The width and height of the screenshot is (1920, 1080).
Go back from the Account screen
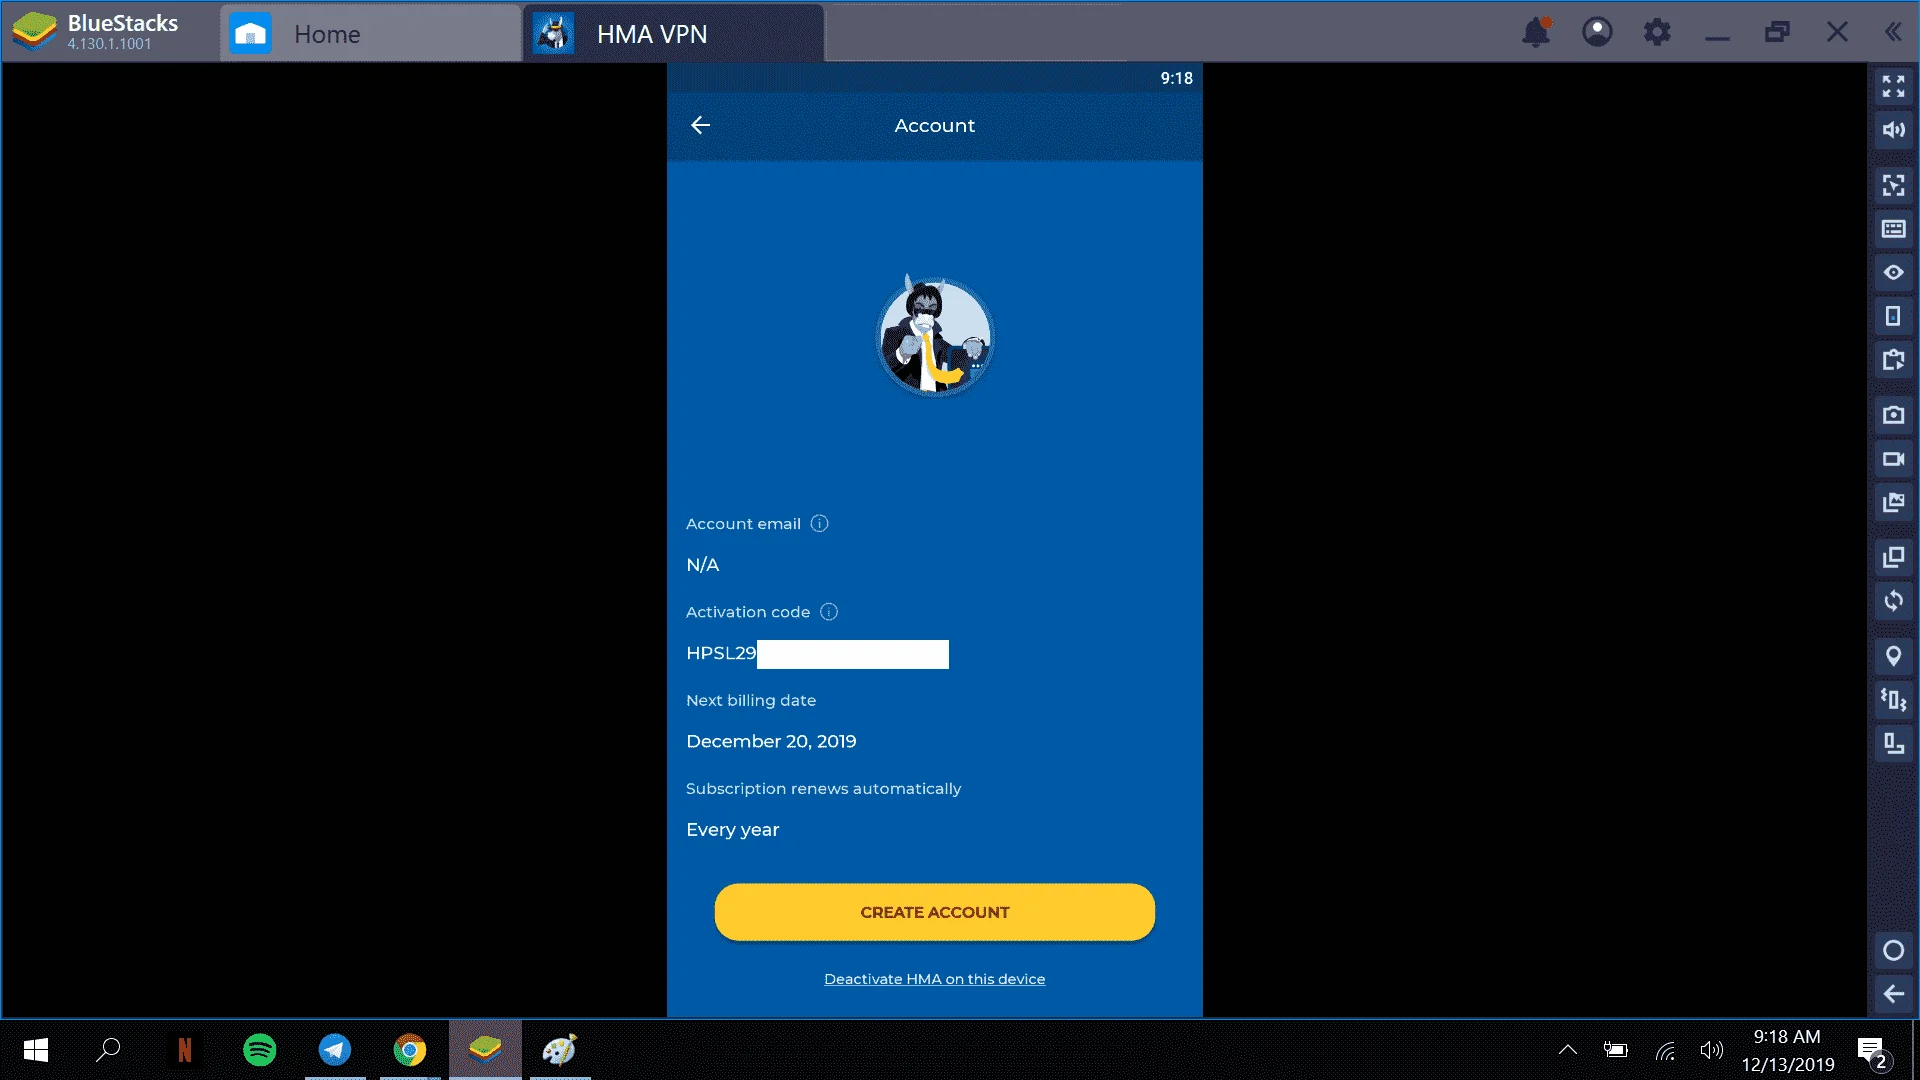(x=700, y=125)
